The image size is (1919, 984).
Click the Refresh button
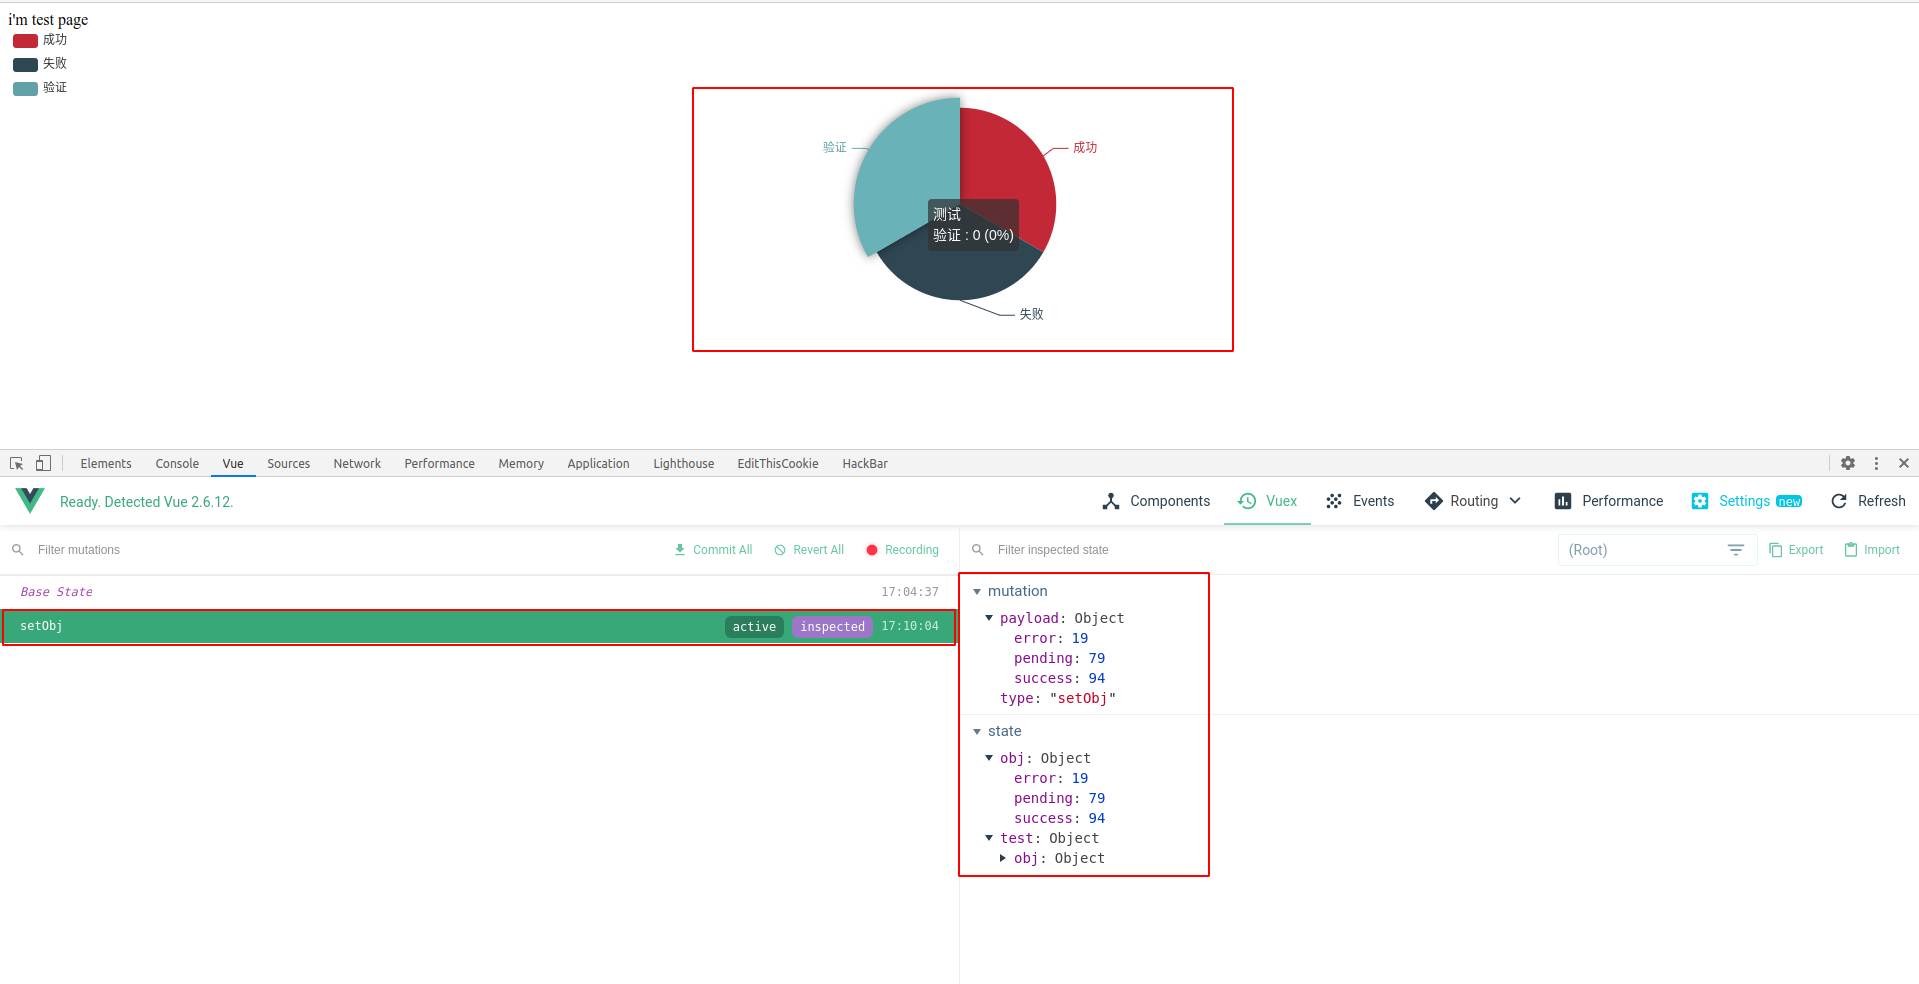(1868, 501)
